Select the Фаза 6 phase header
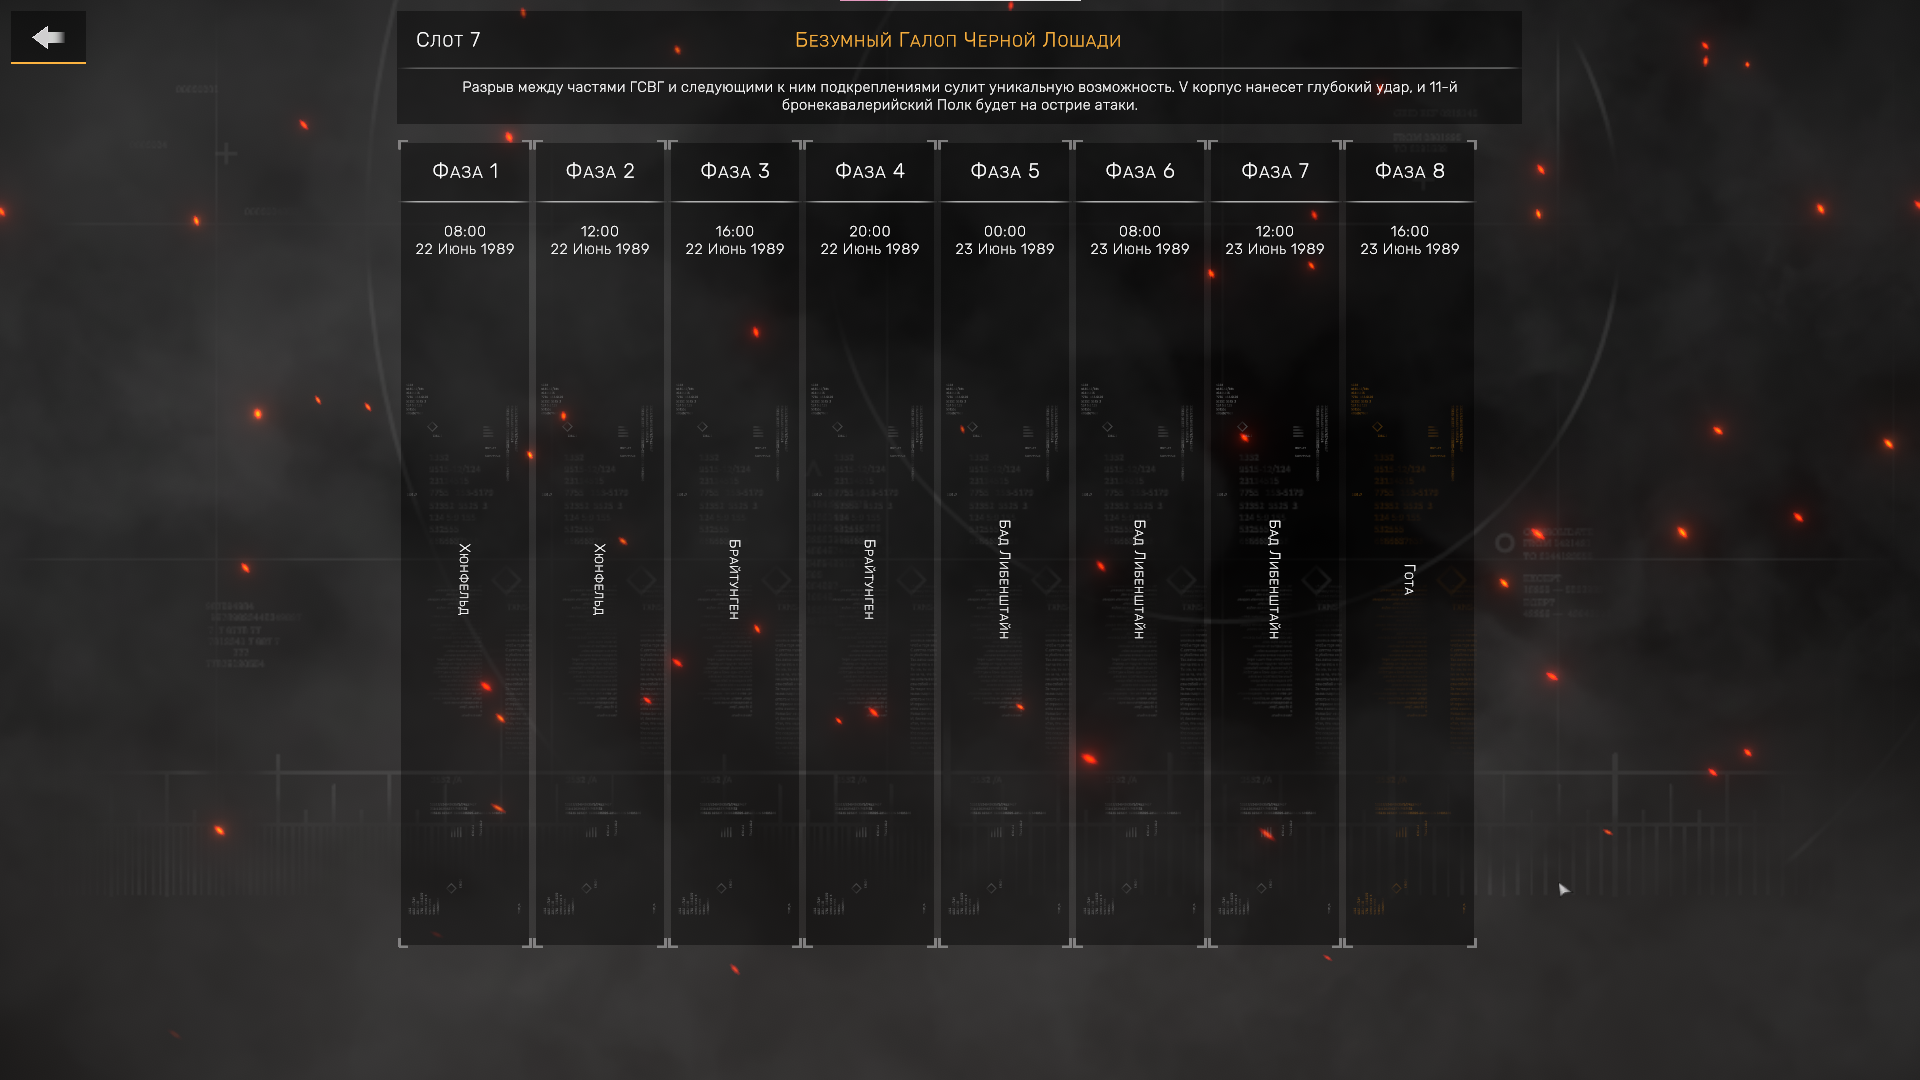The image size is (1920, 1080). (1140, 171)
